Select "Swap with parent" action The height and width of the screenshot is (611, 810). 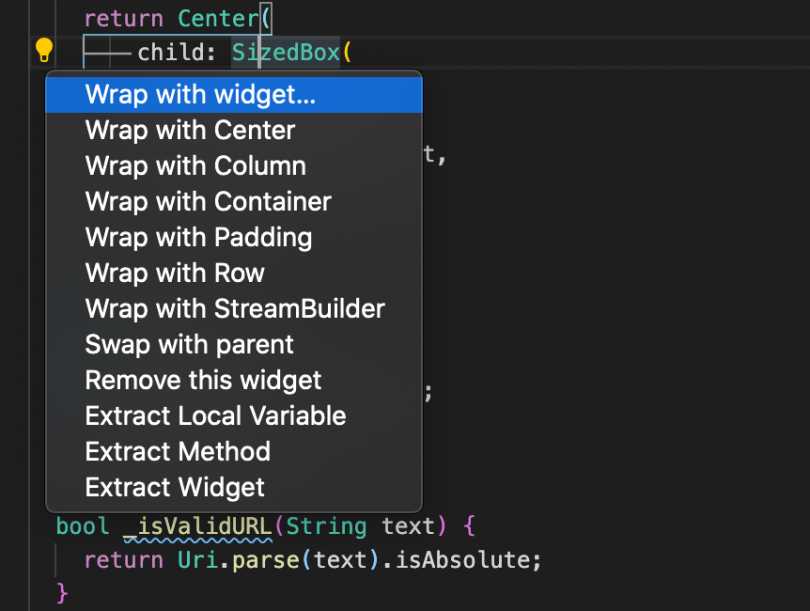[189, 344]
